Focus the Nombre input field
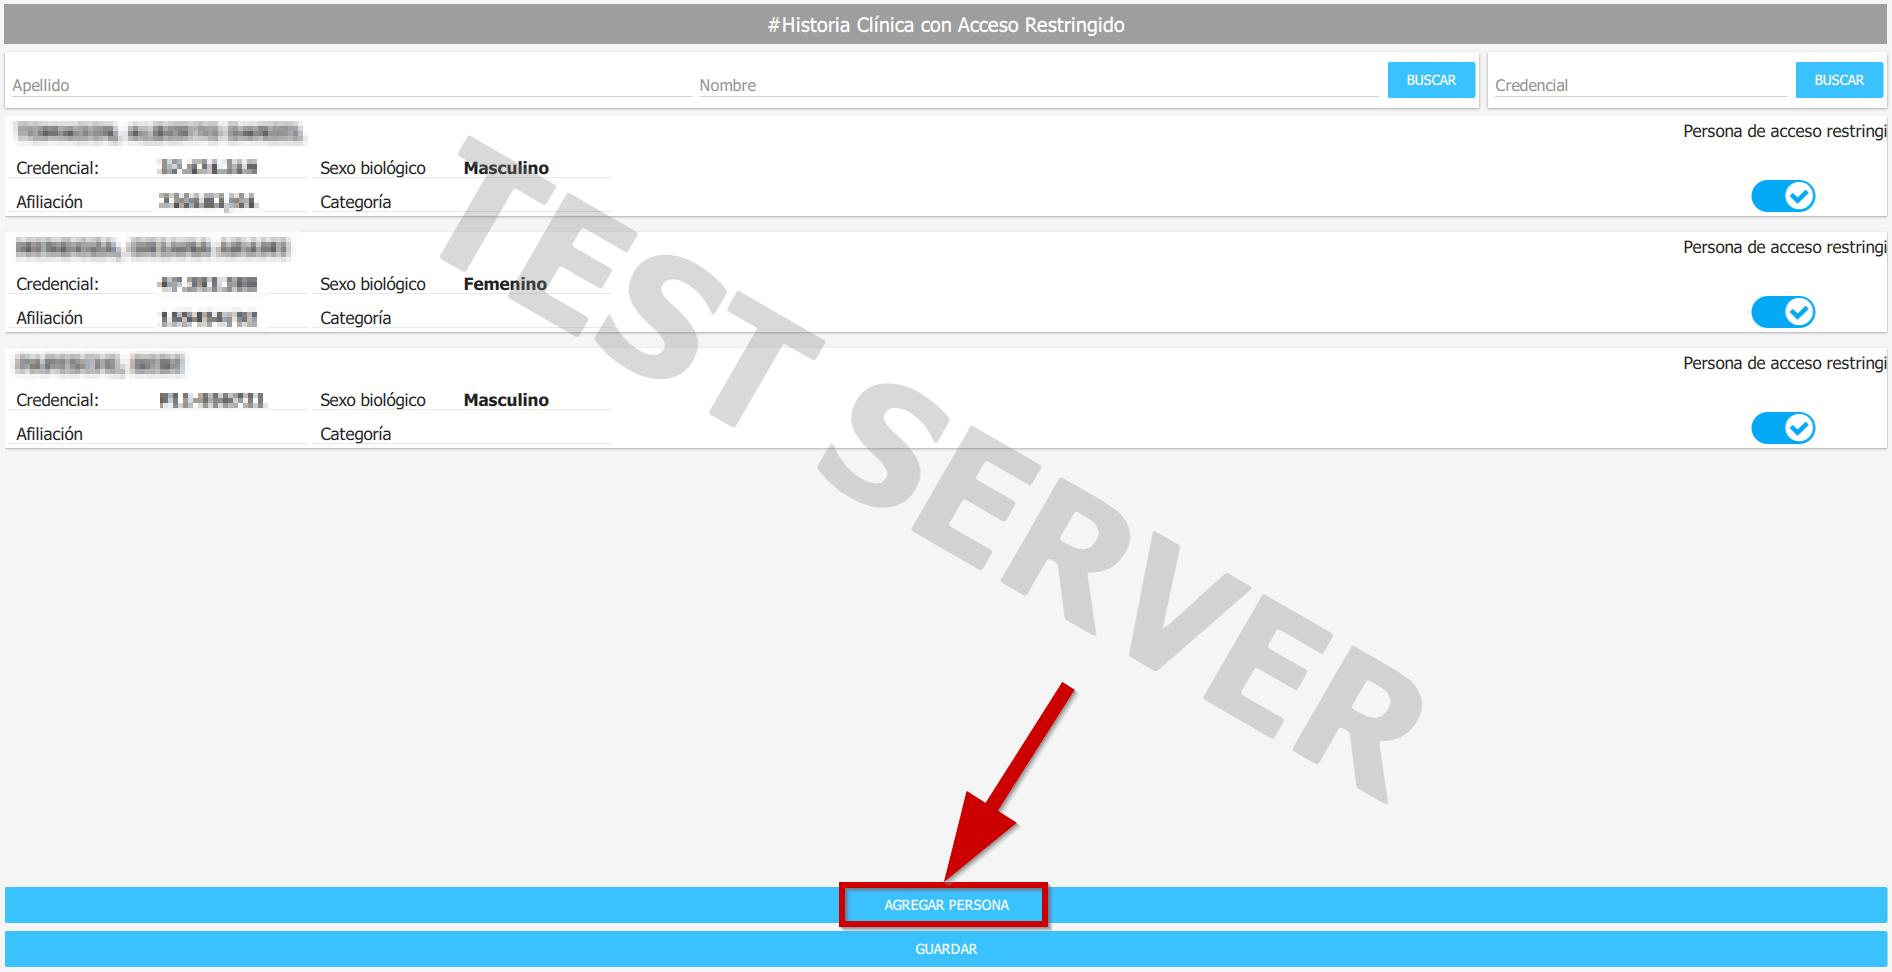 [x=1036, y=85]
